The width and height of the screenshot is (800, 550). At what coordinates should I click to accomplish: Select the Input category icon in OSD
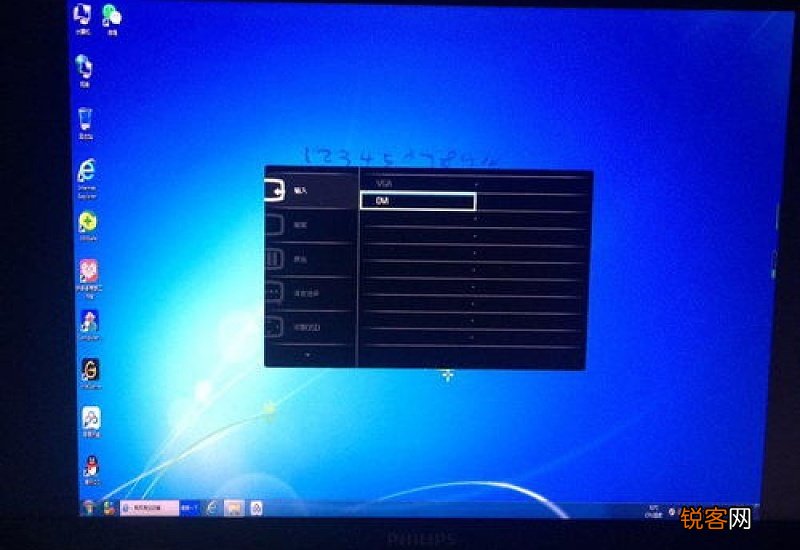click(x=274, y=190)
